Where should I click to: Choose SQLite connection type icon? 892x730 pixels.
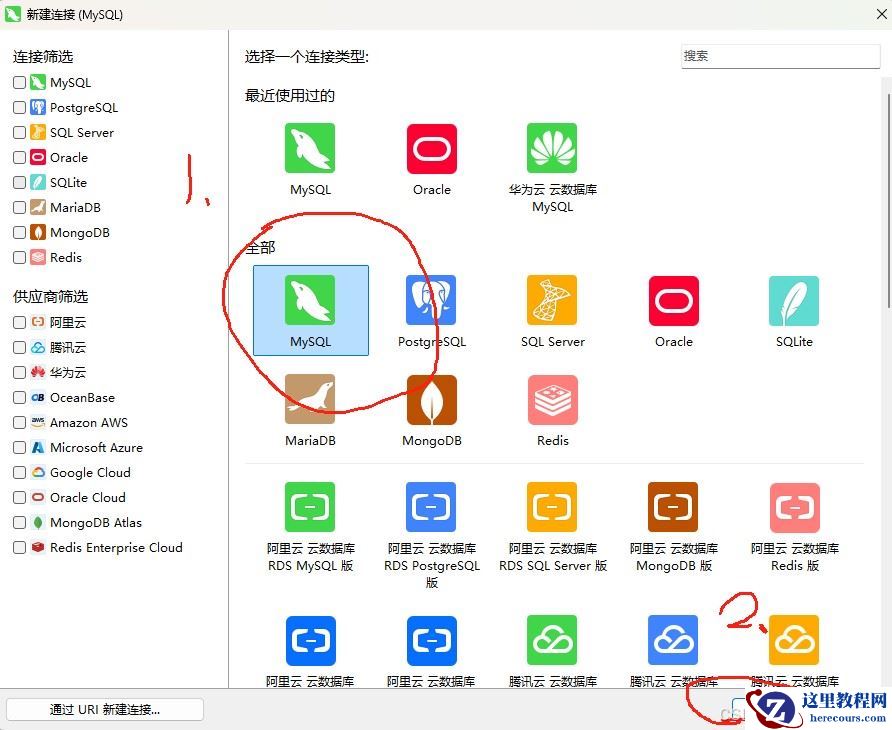(x=794, y=300)
